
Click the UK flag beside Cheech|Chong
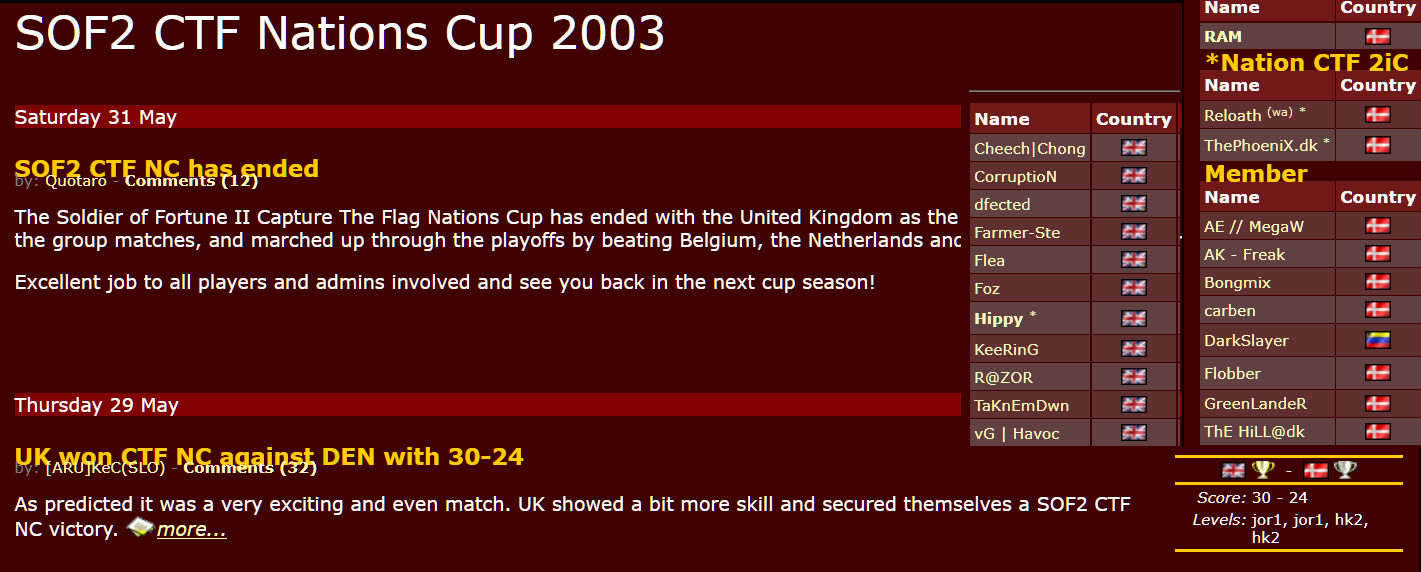pos(1133,148)
